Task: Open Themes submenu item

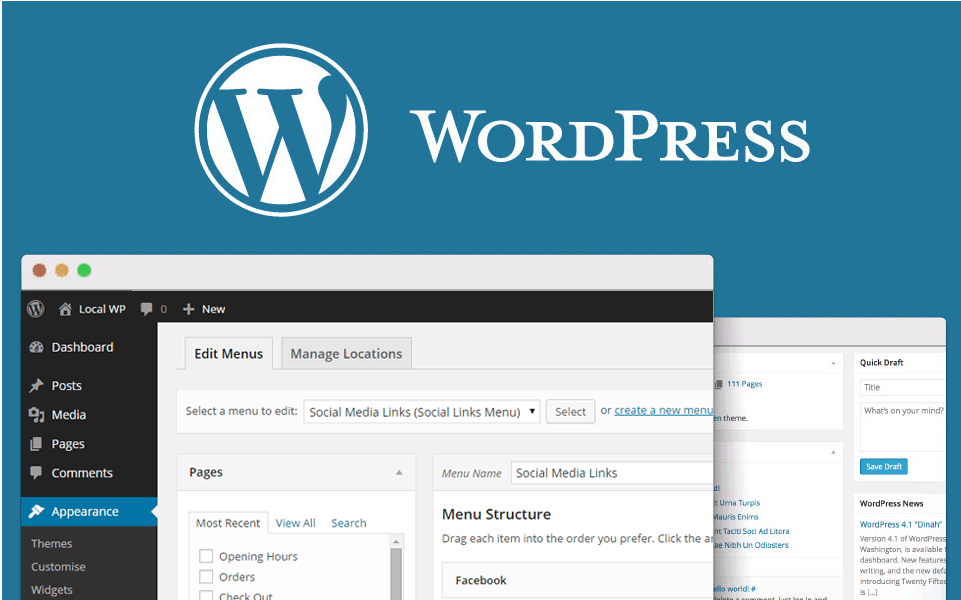Action: point(51,544)
